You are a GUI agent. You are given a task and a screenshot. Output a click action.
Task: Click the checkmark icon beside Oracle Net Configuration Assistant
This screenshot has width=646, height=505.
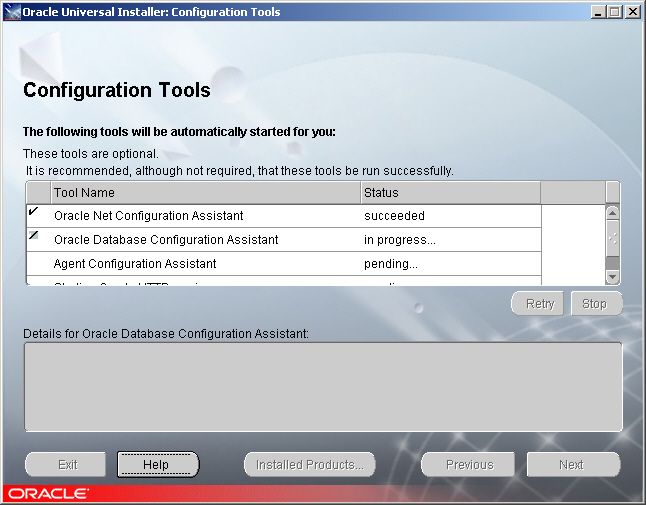click(x=33, y=211)
